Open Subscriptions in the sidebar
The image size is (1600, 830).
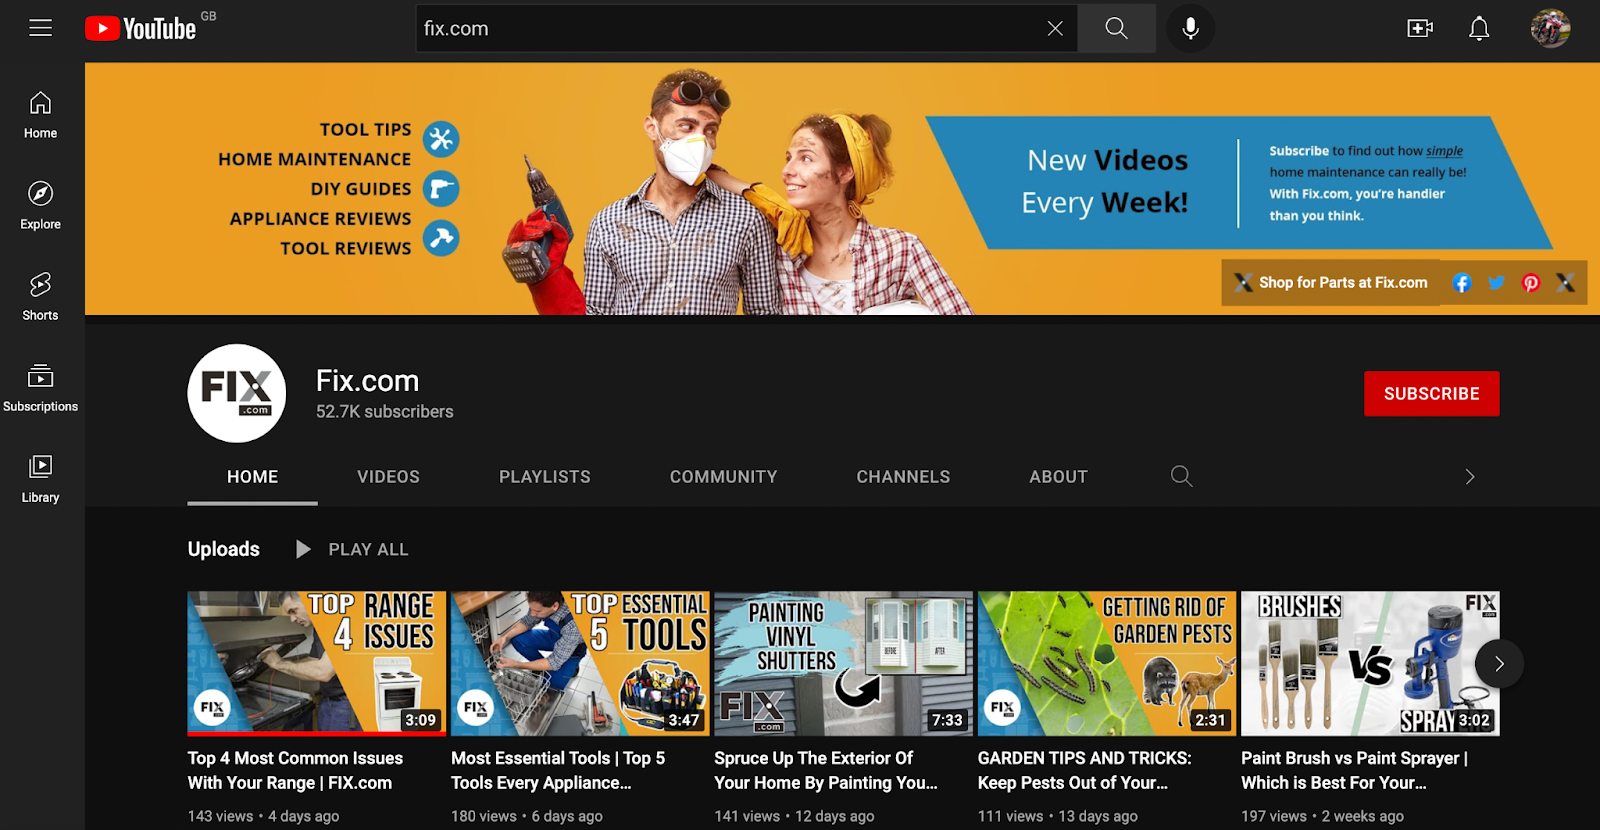(40, 388)
